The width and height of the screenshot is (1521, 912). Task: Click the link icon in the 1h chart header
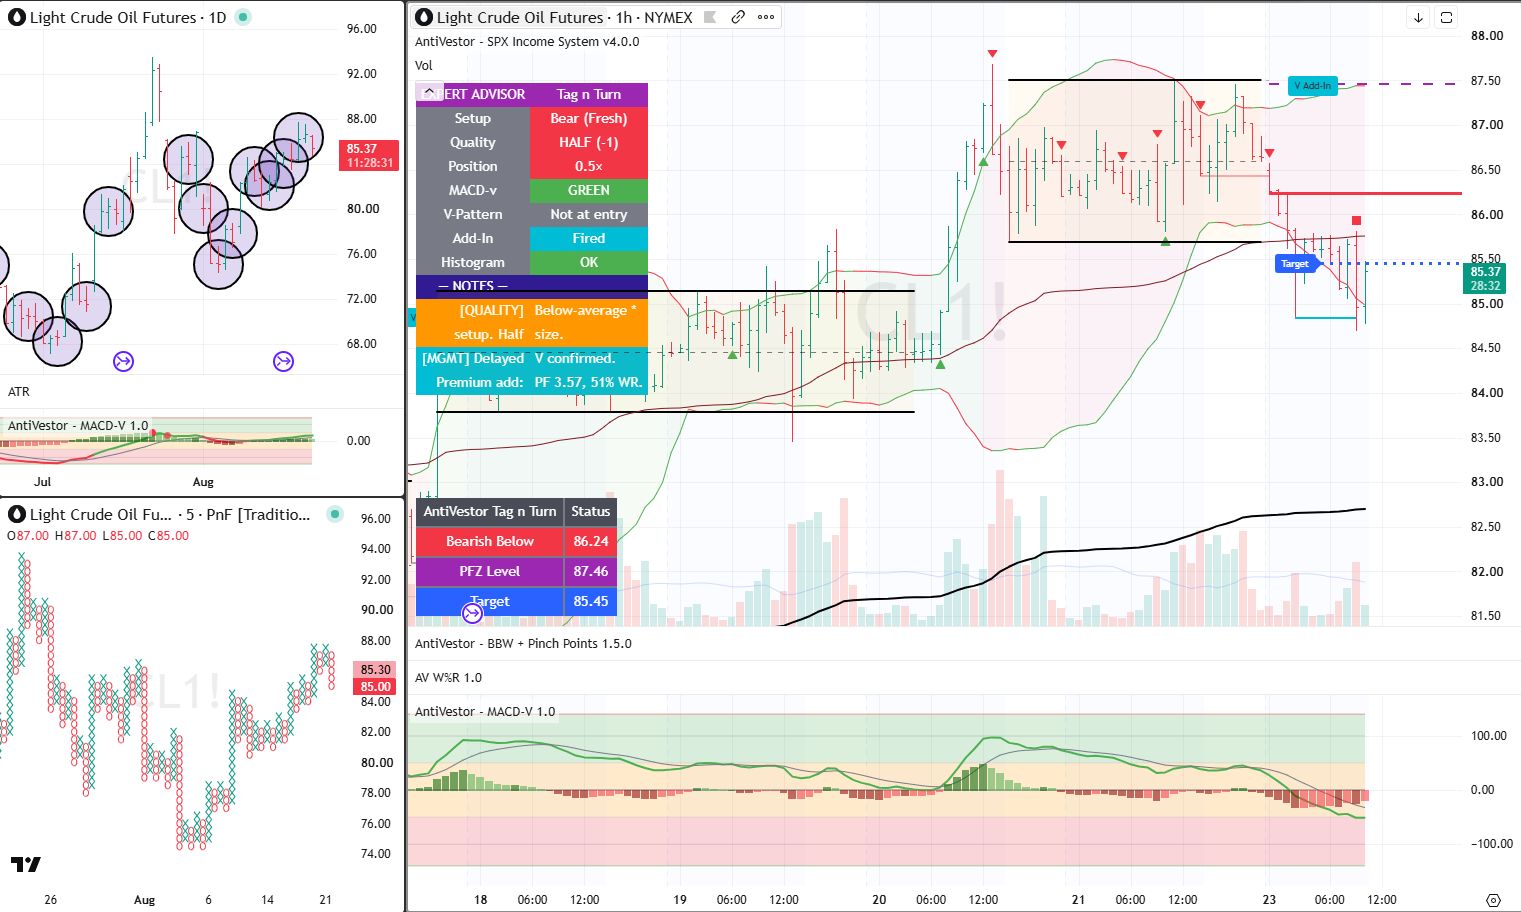tap(738, 17)
